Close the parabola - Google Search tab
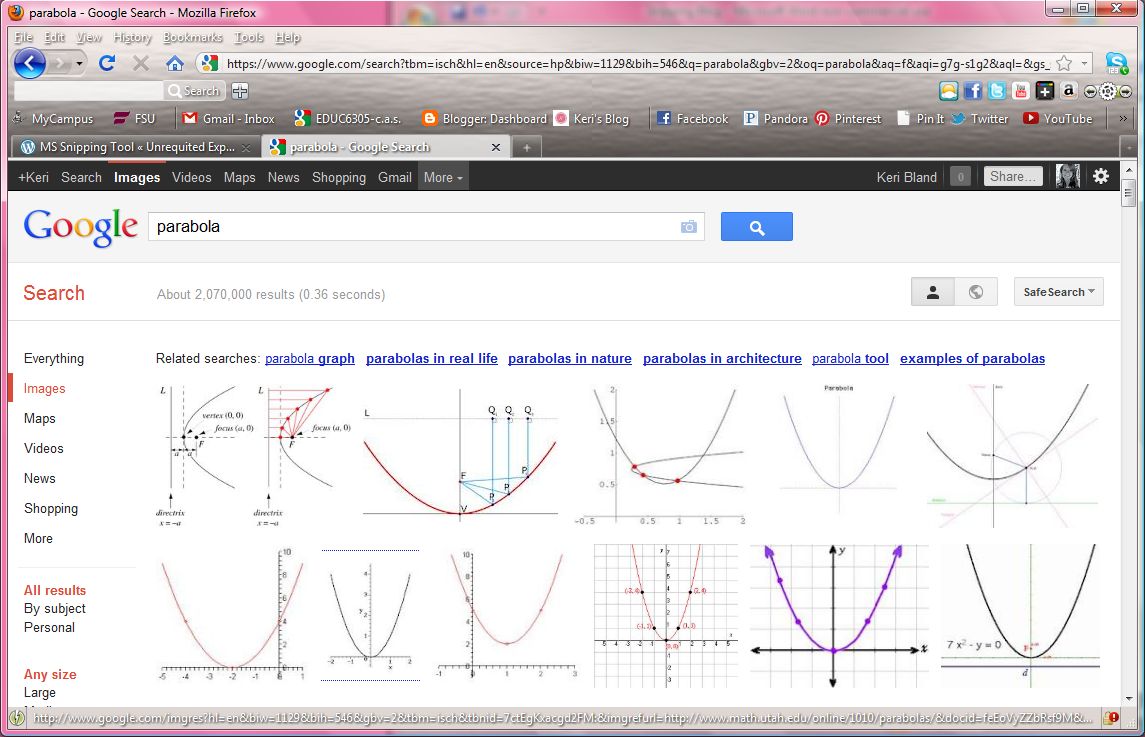This screenshot has width=1145, height=737. (496, 148)
